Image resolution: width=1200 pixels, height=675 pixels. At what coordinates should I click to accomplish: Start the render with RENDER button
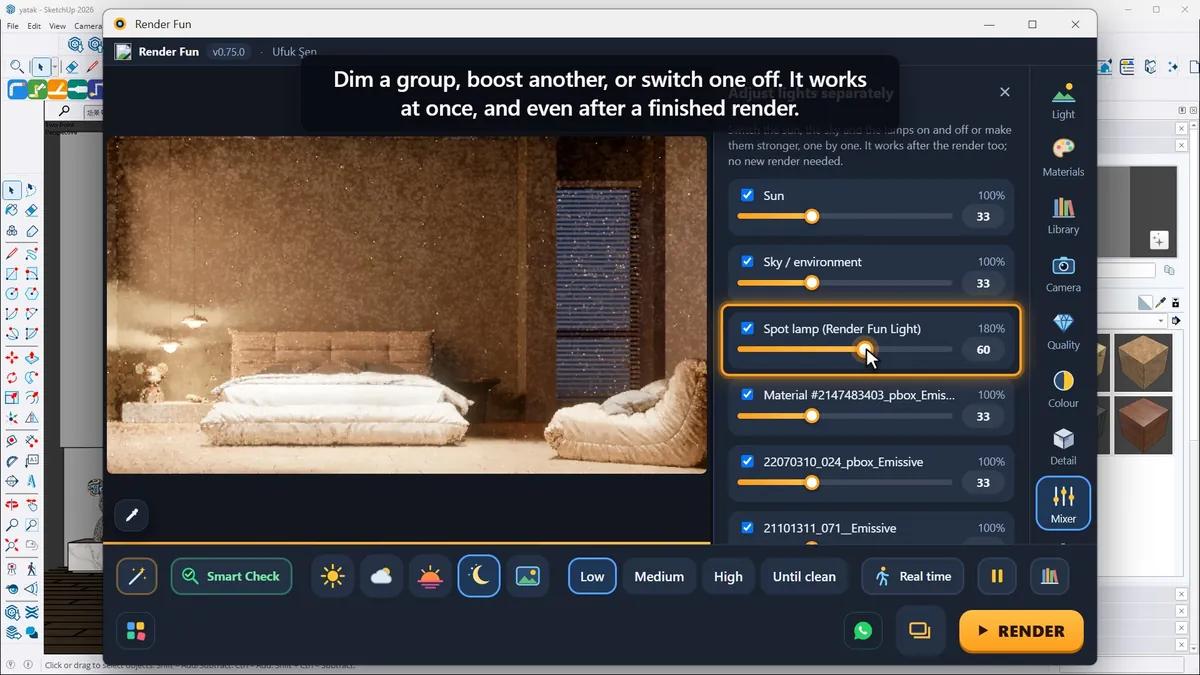tap(1021, 631)
